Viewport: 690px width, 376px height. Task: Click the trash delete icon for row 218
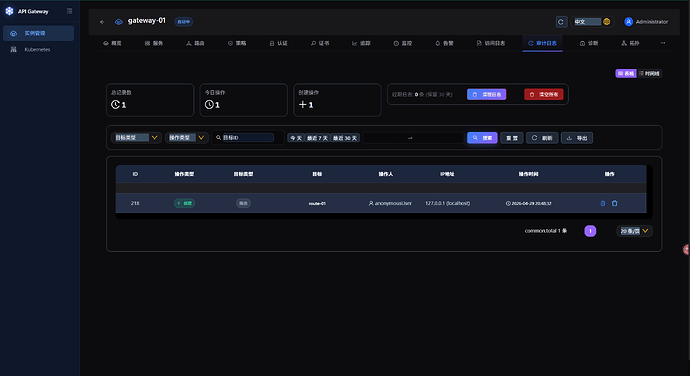click(614, 203)
